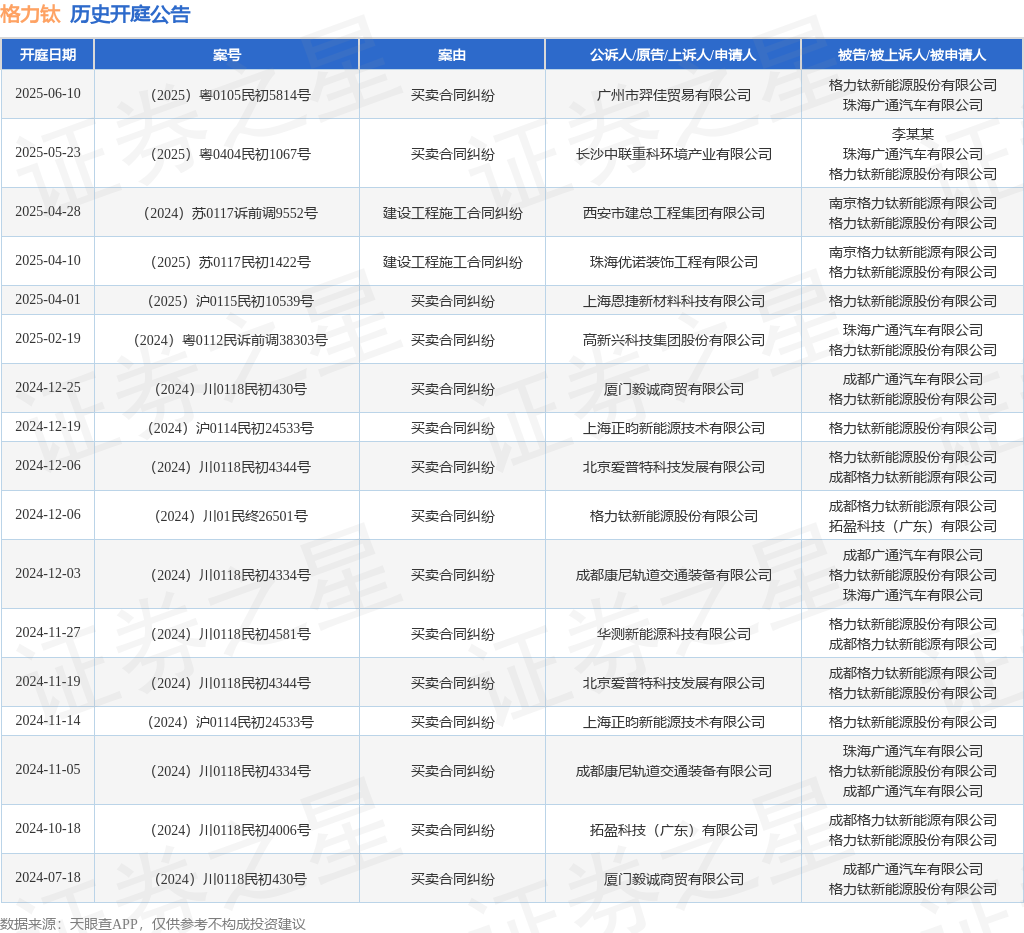This screenshot has height=933, width=1024.
Task: Select the date 2024-10-18
Action: (x=48, y=829)
